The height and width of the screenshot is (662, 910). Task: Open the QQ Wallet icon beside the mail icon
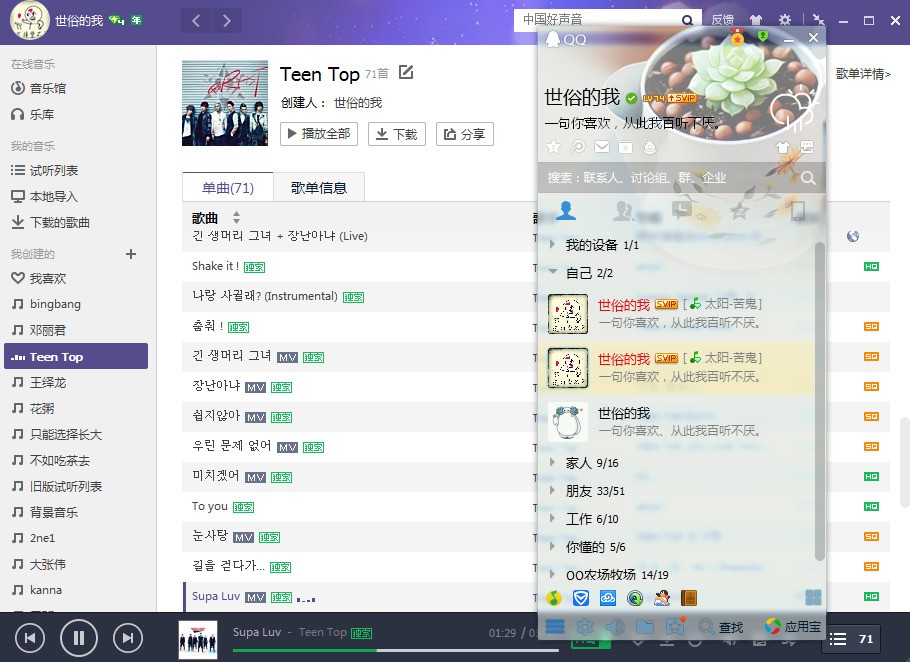pos(626,147)
